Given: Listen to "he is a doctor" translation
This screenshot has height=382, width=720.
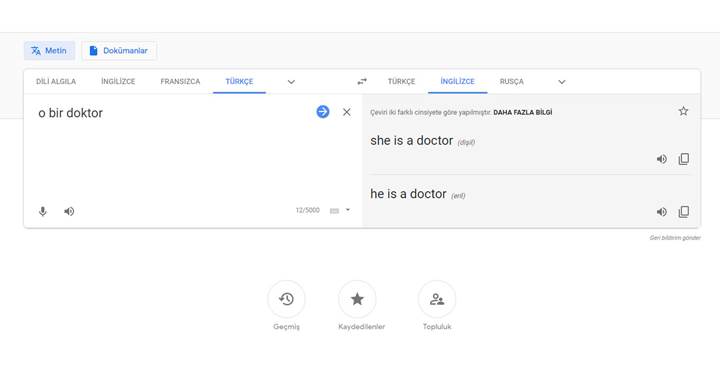Looking at the screenshot, I should [x=661, y=212].
